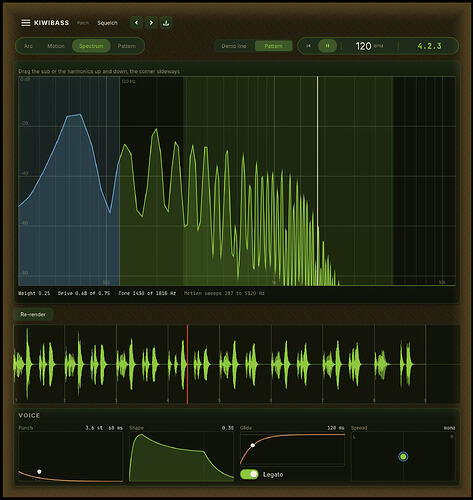The width and height of the screenshot is (473, 500).
Task: Select the Demo line source option
Action: click(234, 46)
